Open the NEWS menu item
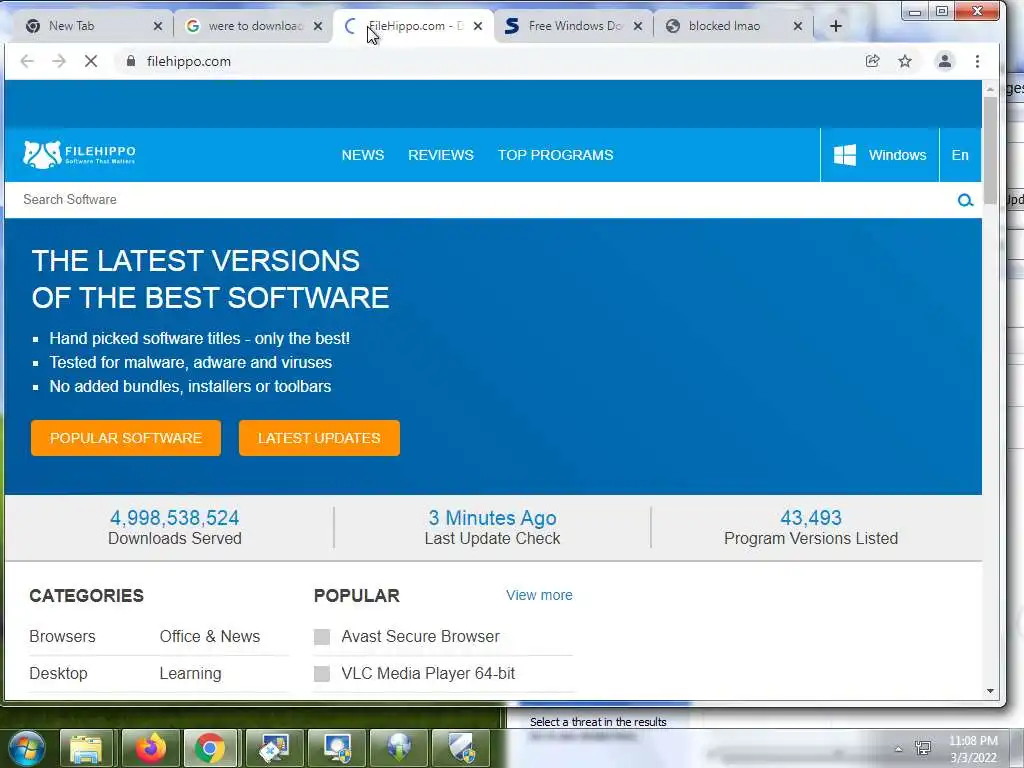 pos(362,155)
